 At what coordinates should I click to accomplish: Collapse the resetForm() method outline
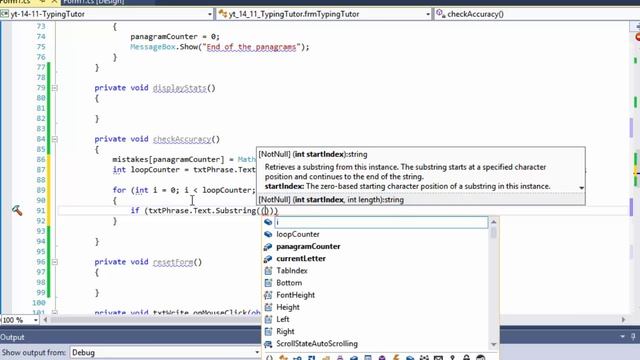pos(54,262)
